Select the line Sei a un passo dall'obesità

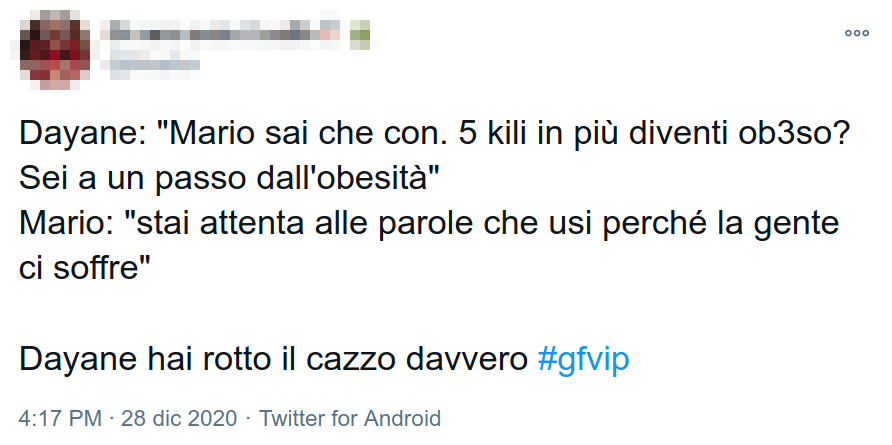(x=230, y=179)
